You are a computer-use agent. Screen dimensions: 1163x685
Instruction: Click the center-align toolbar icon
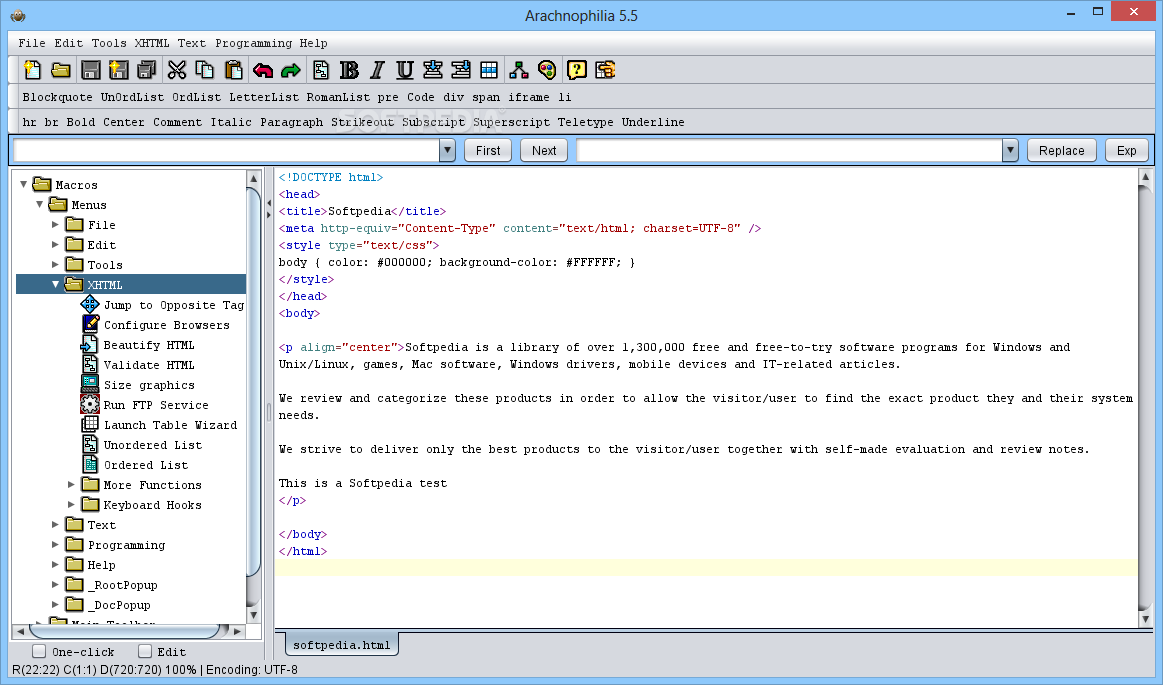(433, 70)
